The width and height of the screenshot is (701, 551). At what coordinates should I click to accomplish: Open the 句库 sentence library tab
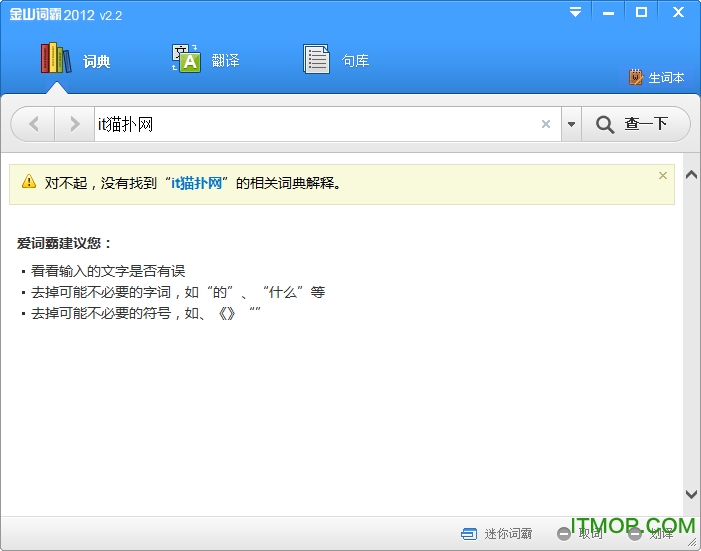click(336, 60)
